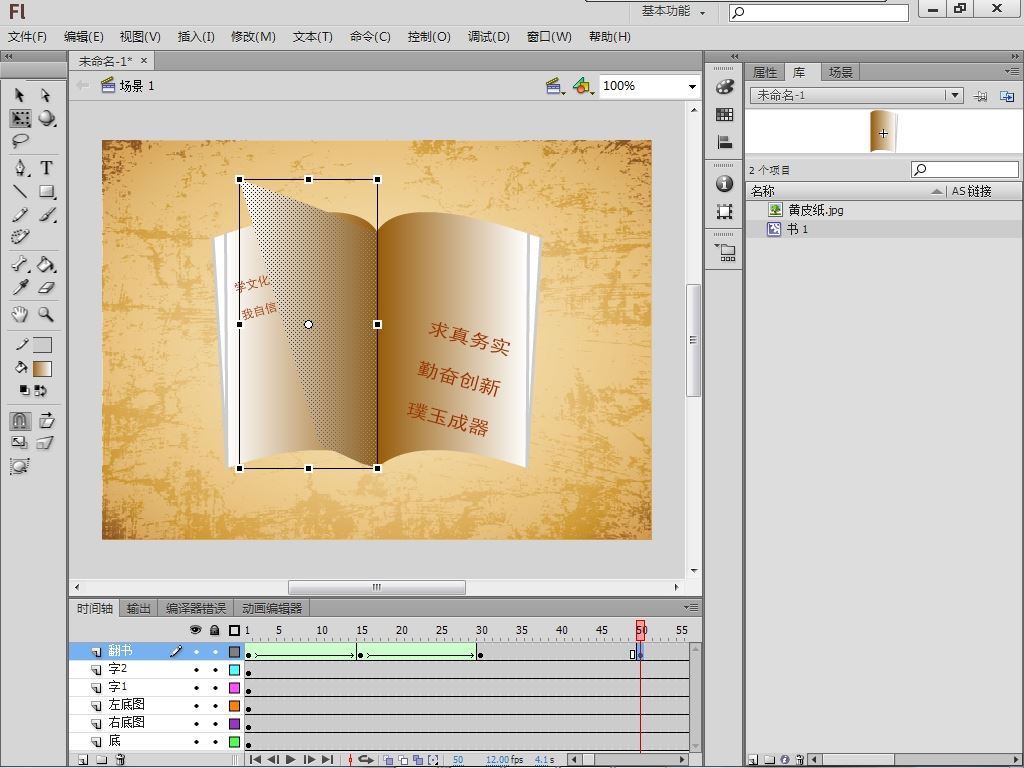Select the Lasso tool
This screenshot has width=1024, height=768.
click(x=20, y=142)
